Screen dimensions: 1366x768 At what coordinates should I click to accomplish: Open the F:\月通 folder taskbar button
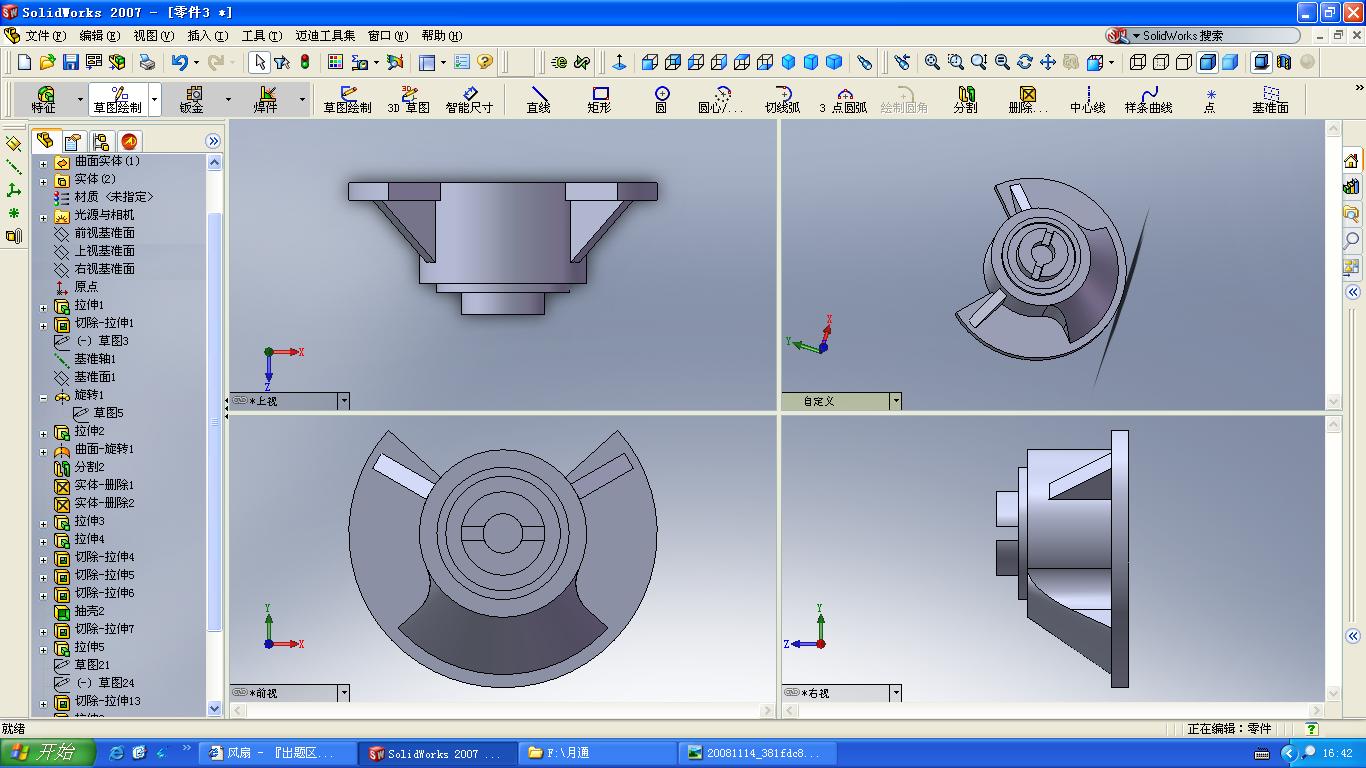(x=598, y=753)
